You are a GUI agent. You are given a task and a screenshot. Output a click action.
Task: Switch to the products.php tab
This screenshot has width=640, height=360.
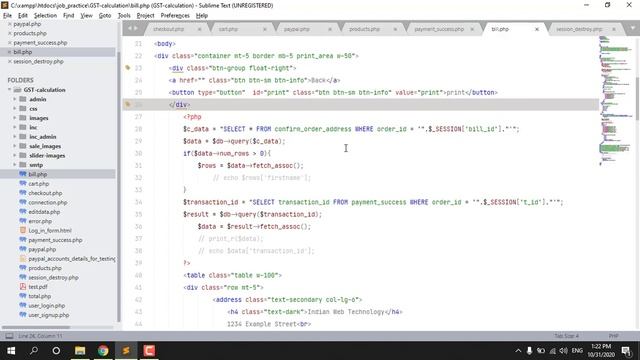coord(364,29)
